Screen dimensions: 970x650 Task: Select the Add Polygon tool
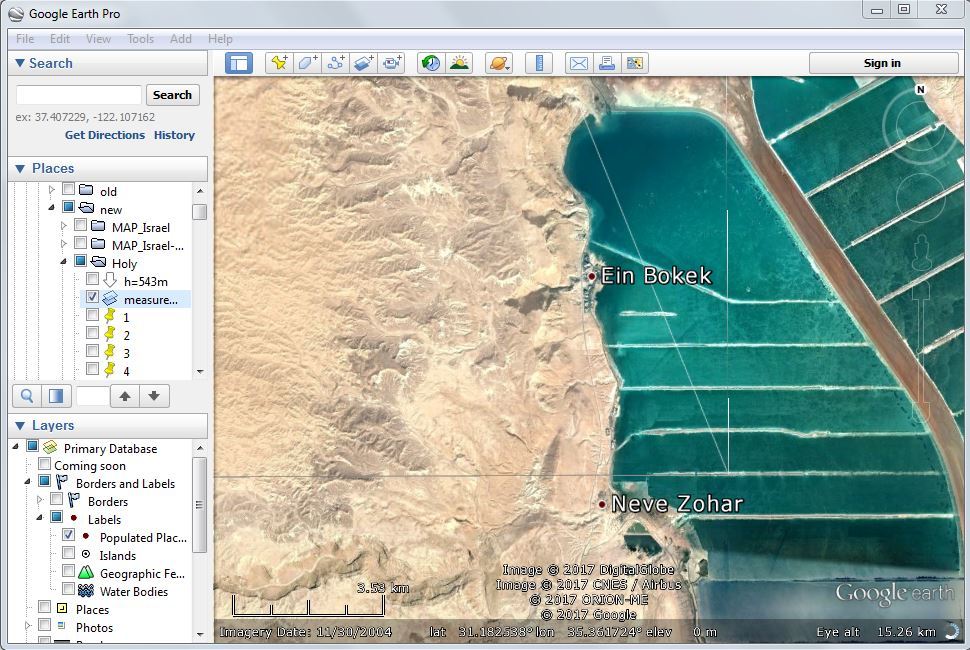(307, 63)
